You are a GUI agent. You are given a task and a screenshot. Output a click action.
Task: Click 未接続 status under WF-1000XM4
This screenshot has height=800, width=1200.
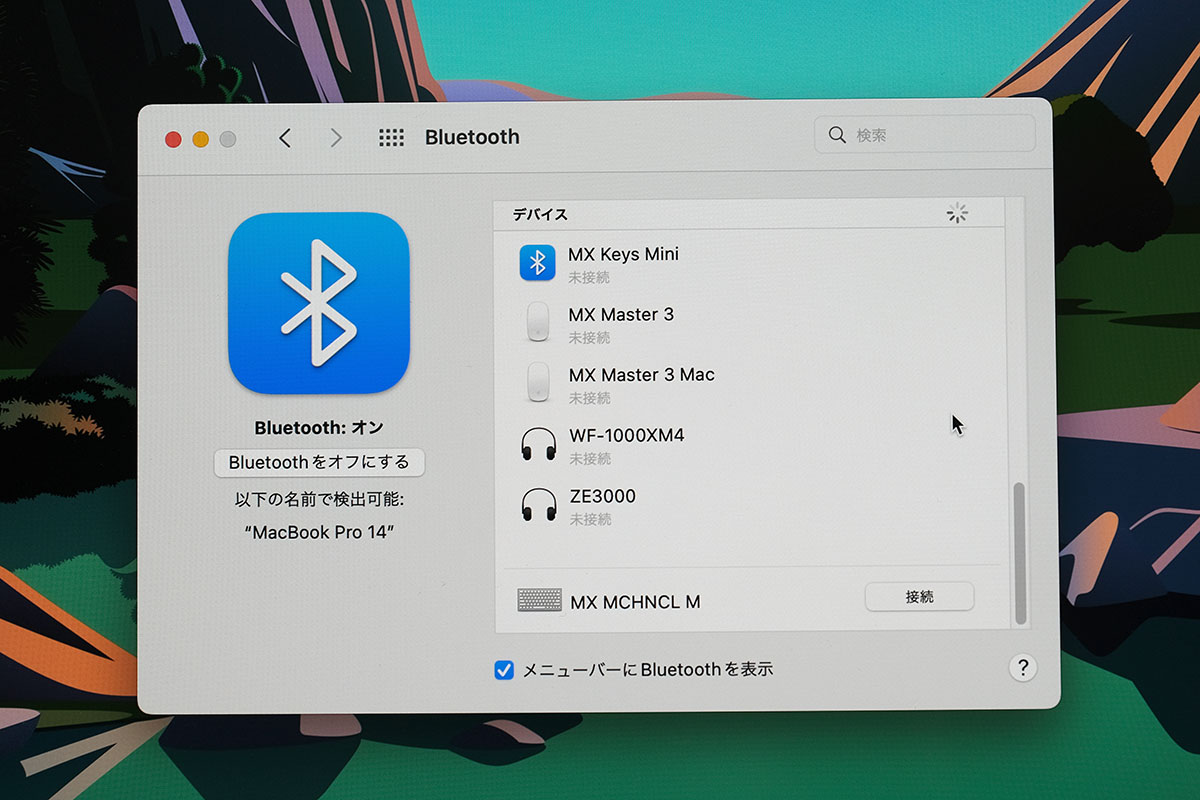590,459
